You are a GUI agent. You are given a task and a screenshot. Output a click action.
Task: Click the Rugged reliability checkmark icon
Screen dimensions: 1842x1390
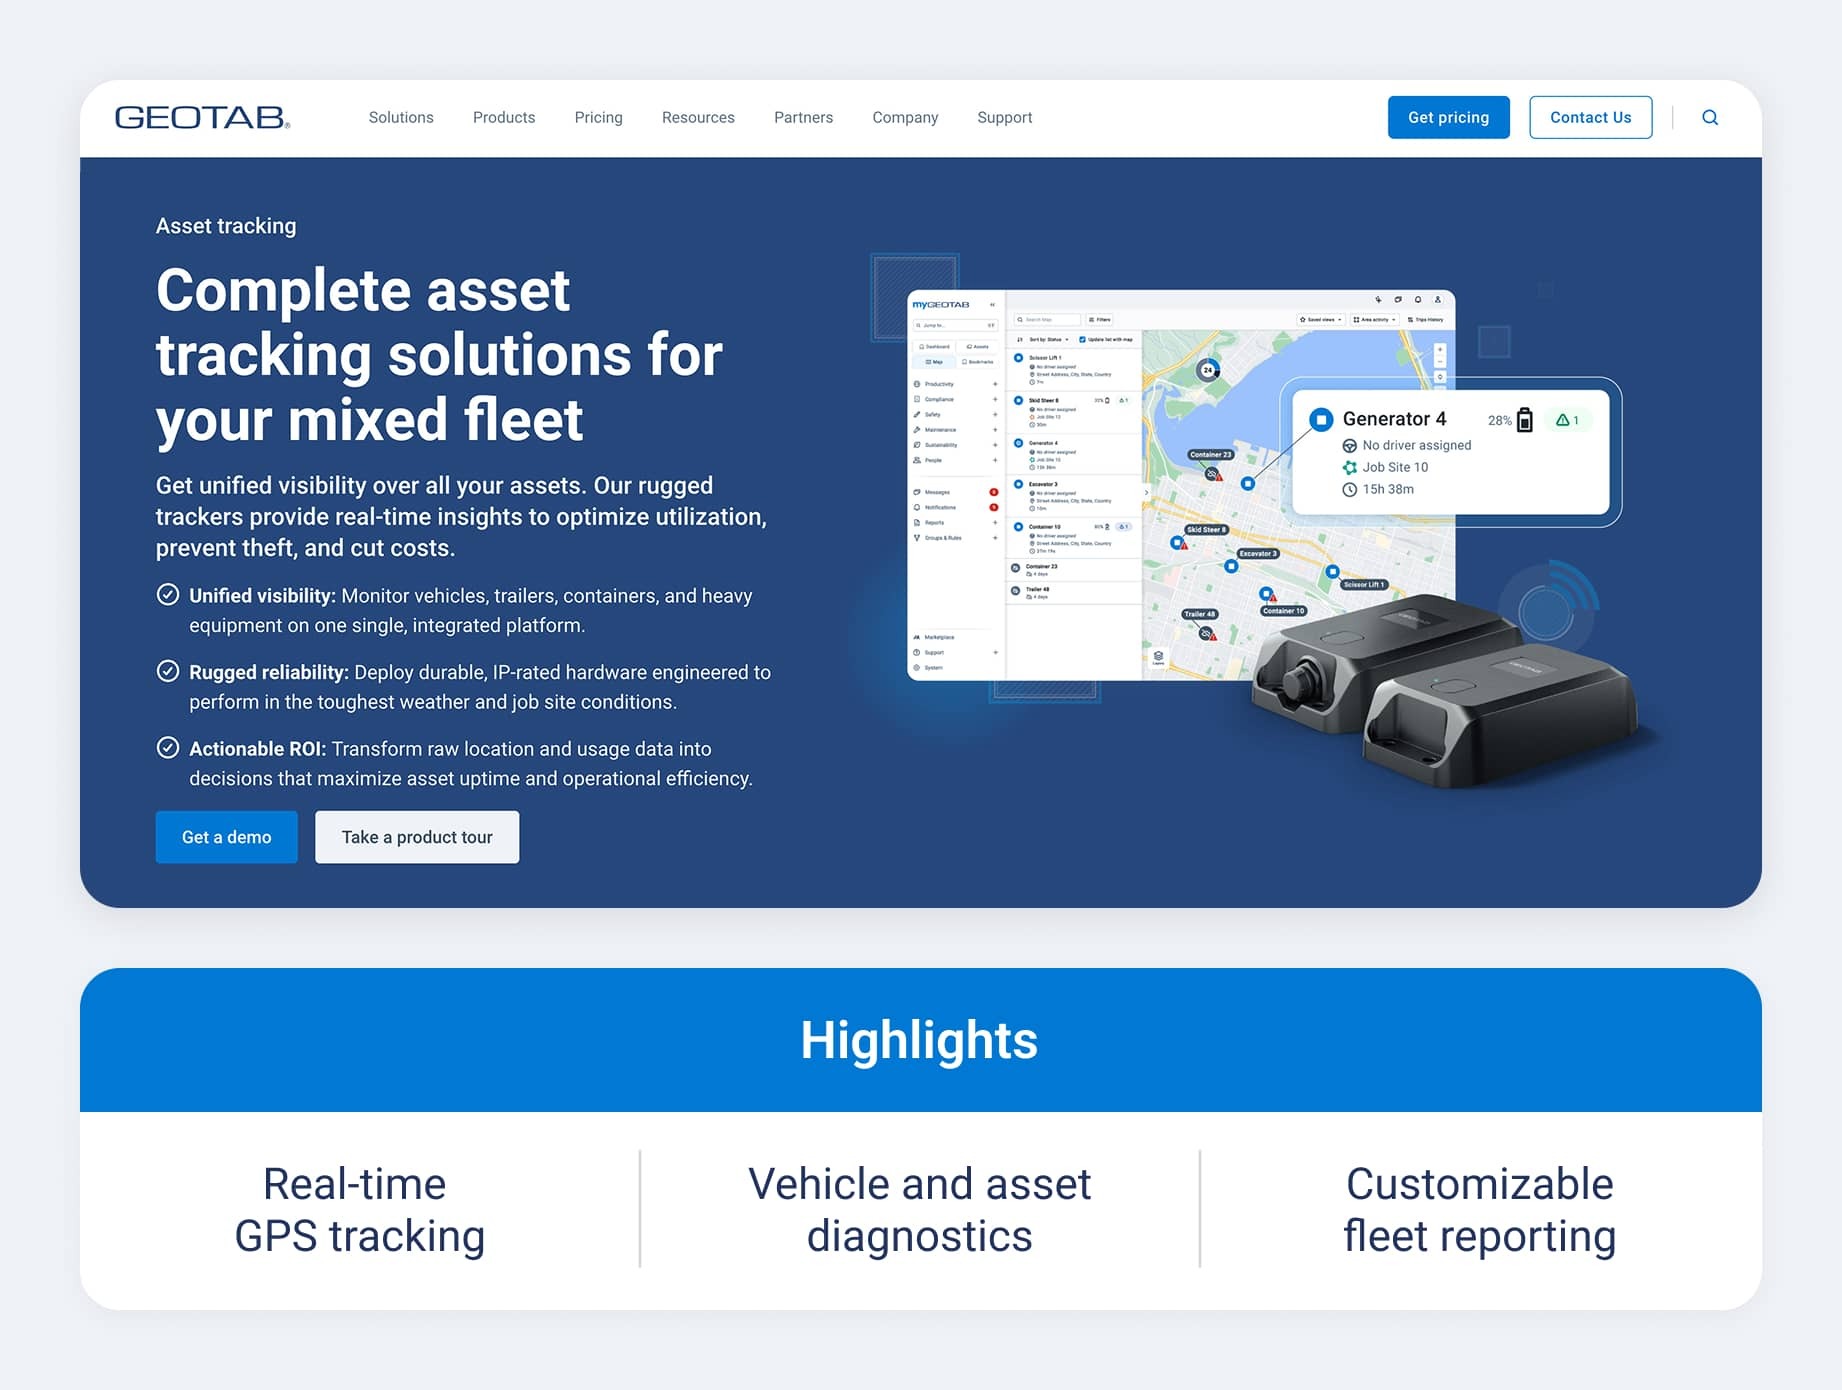click(x=168, y=671)
